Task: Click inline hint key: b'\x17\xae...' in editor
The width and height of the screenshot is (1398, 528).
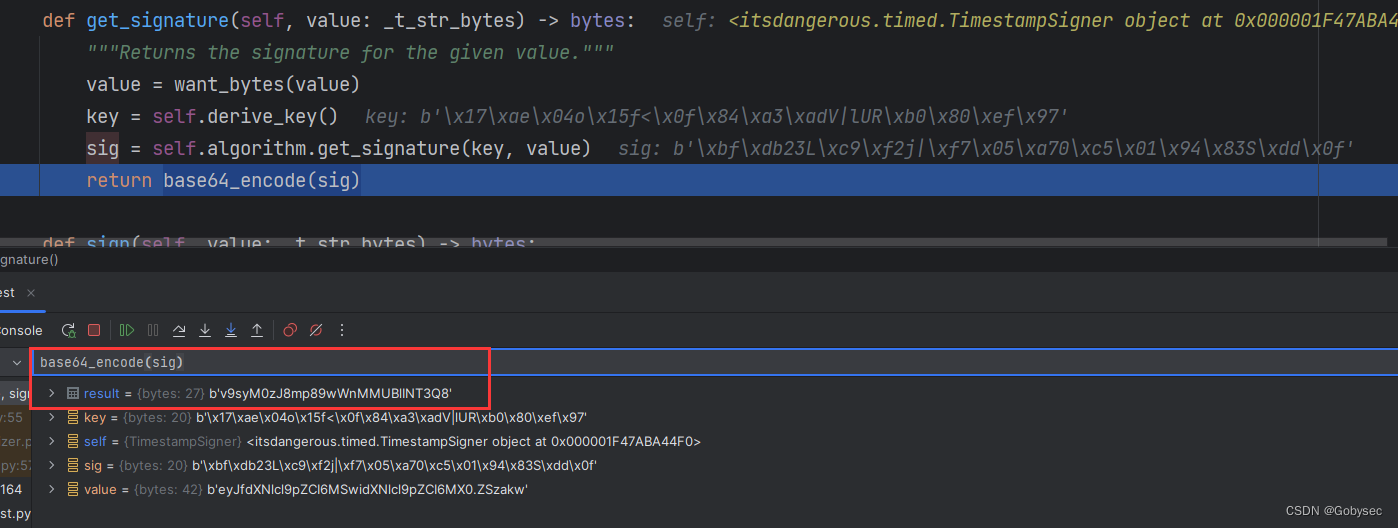Action: coord(717,117)
